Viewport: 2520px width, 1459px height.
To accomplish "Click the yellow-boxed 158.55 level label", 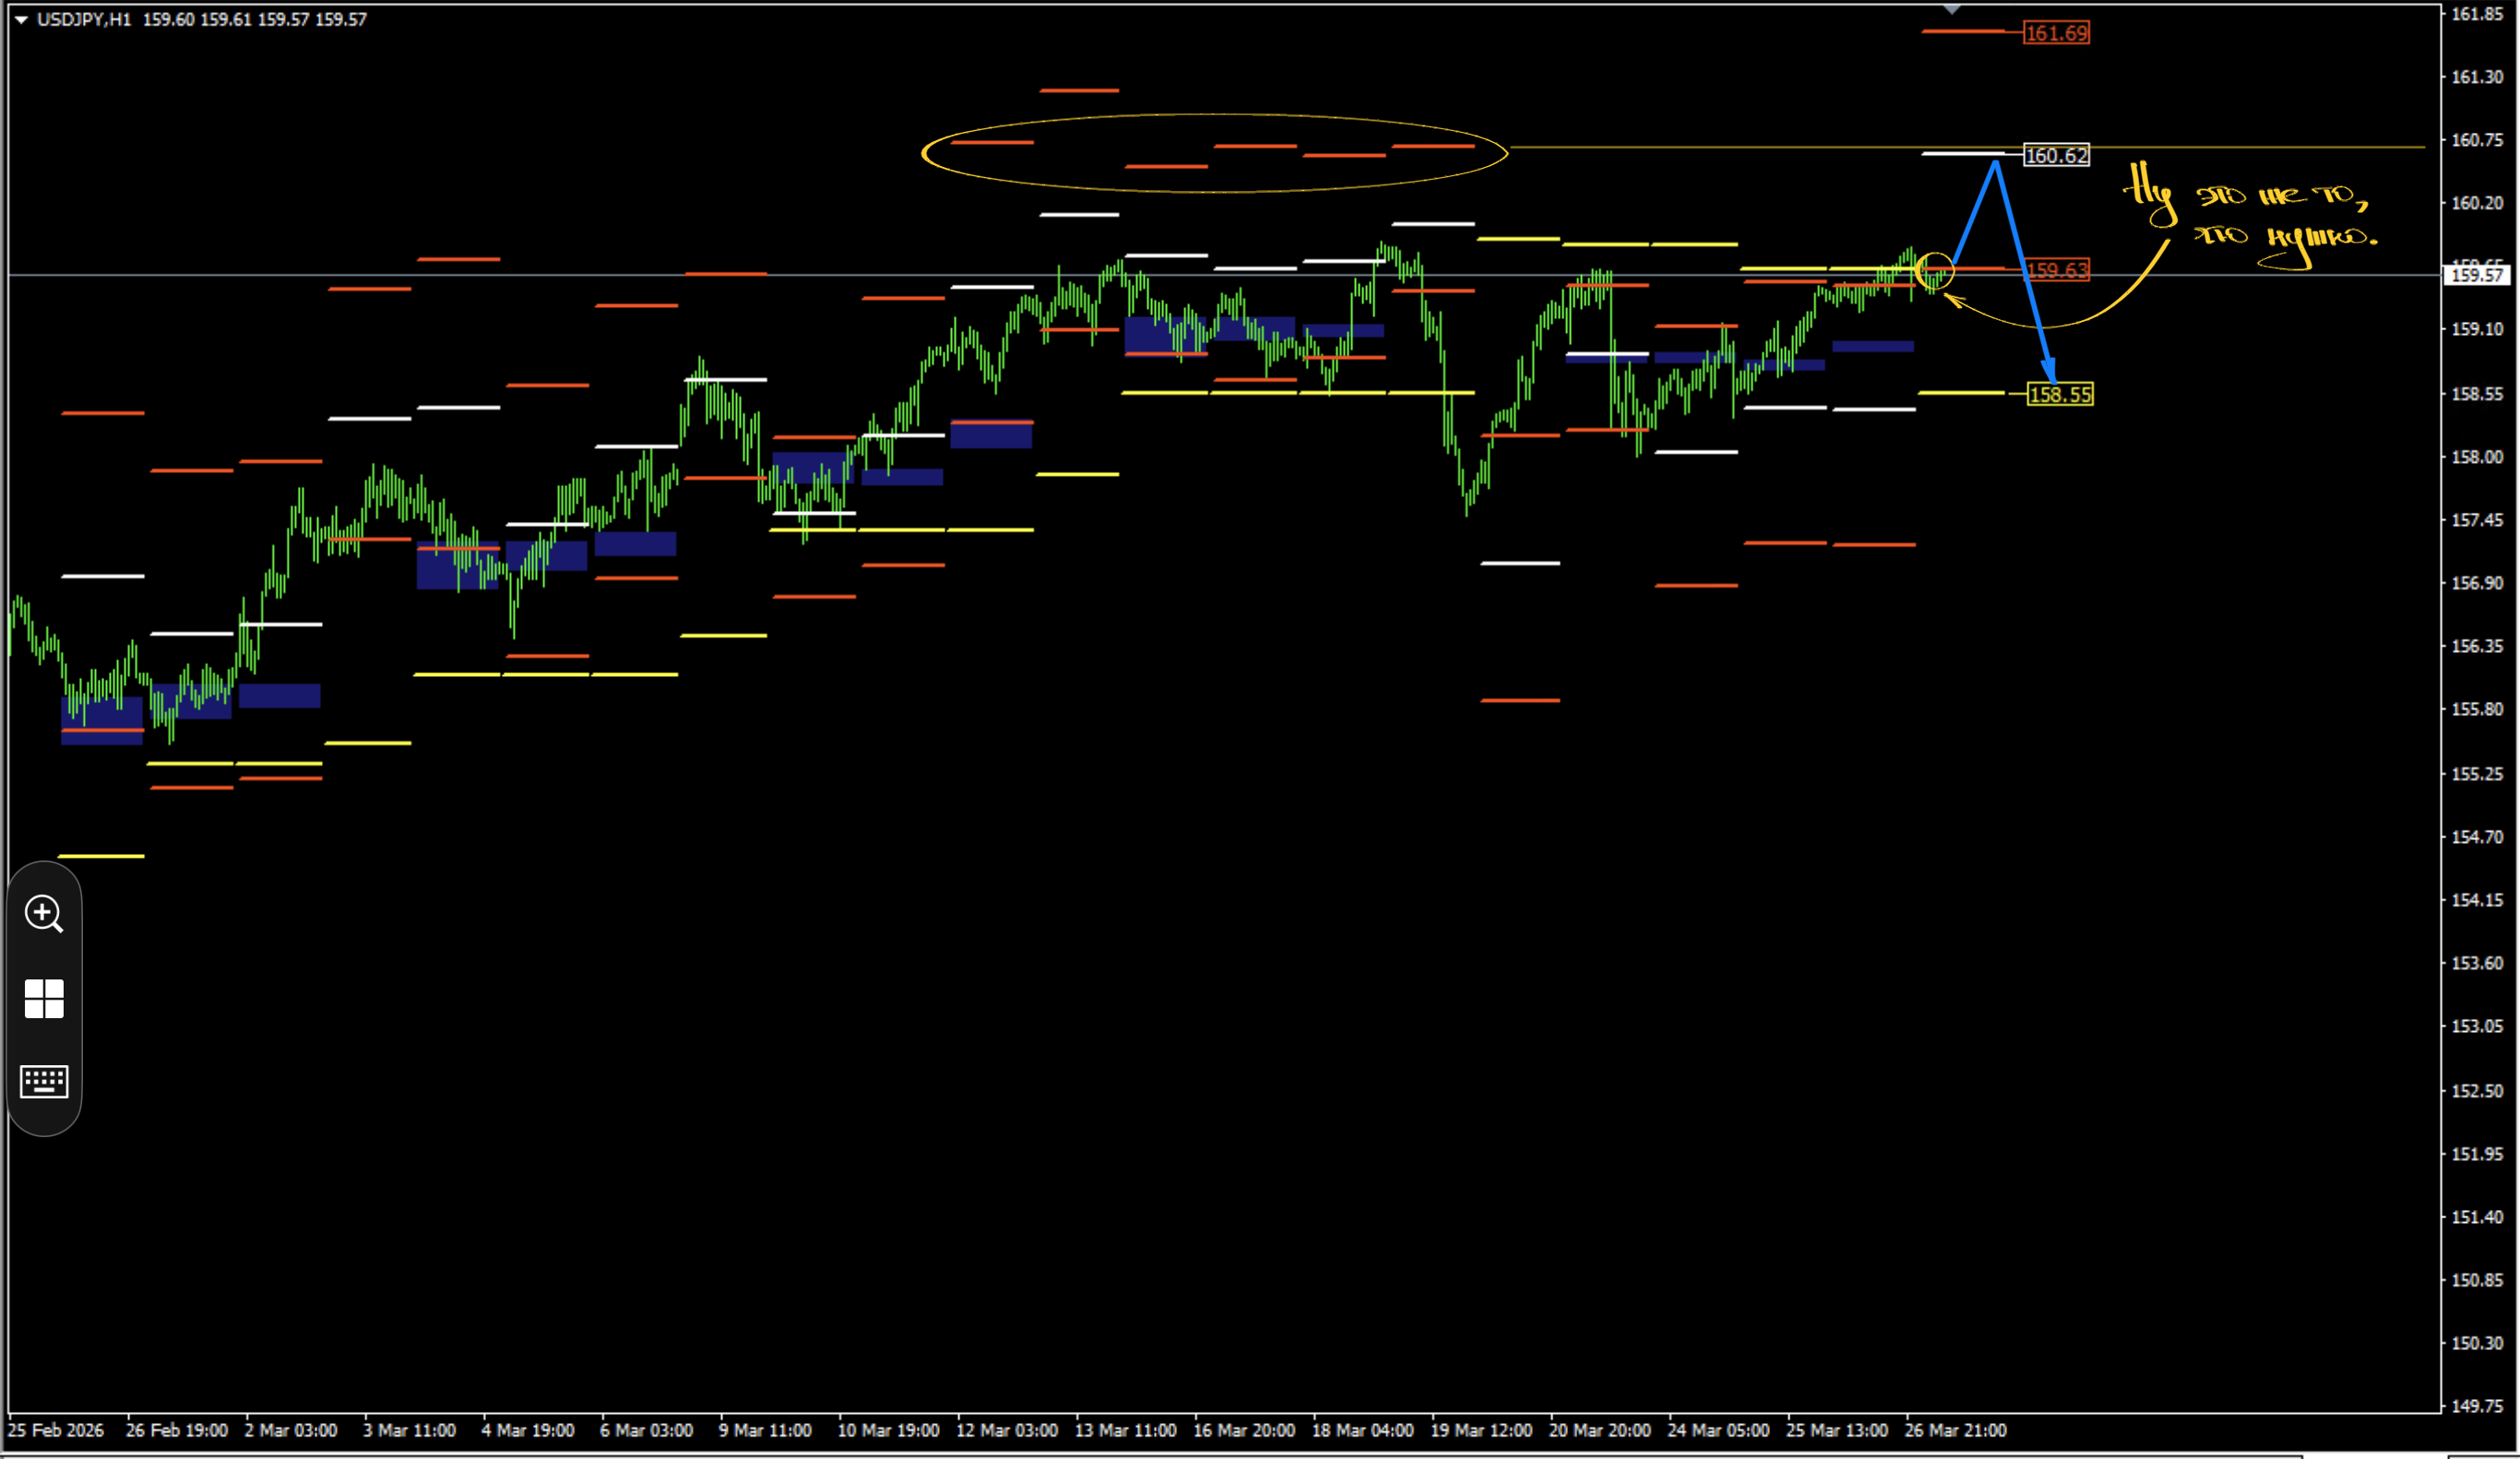I will pos(2060,394).
